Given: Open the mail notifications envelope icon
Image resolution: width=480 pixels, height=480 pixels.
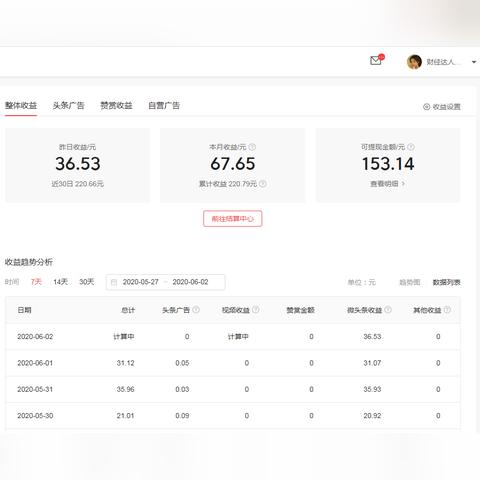Looking at the screenshot, I should pos(376,61).
